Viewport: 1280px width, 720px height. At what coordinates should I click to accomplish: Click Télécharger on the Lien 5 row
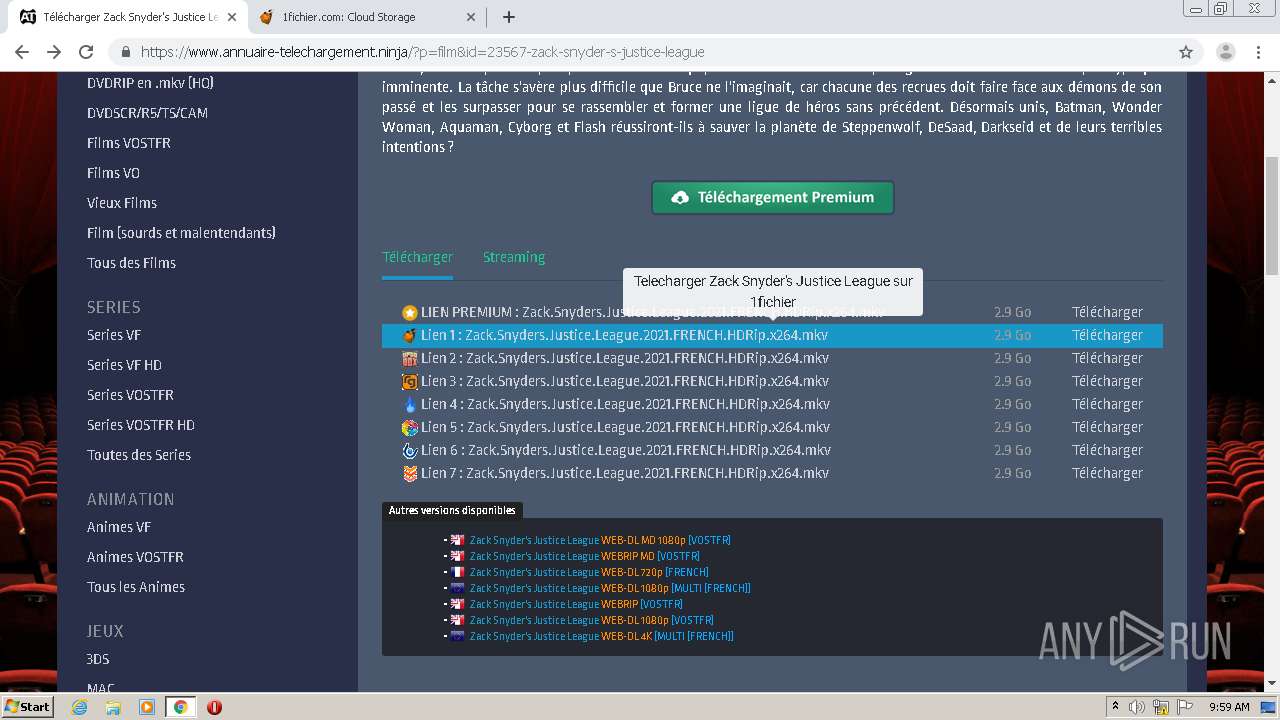point(1107,427)
